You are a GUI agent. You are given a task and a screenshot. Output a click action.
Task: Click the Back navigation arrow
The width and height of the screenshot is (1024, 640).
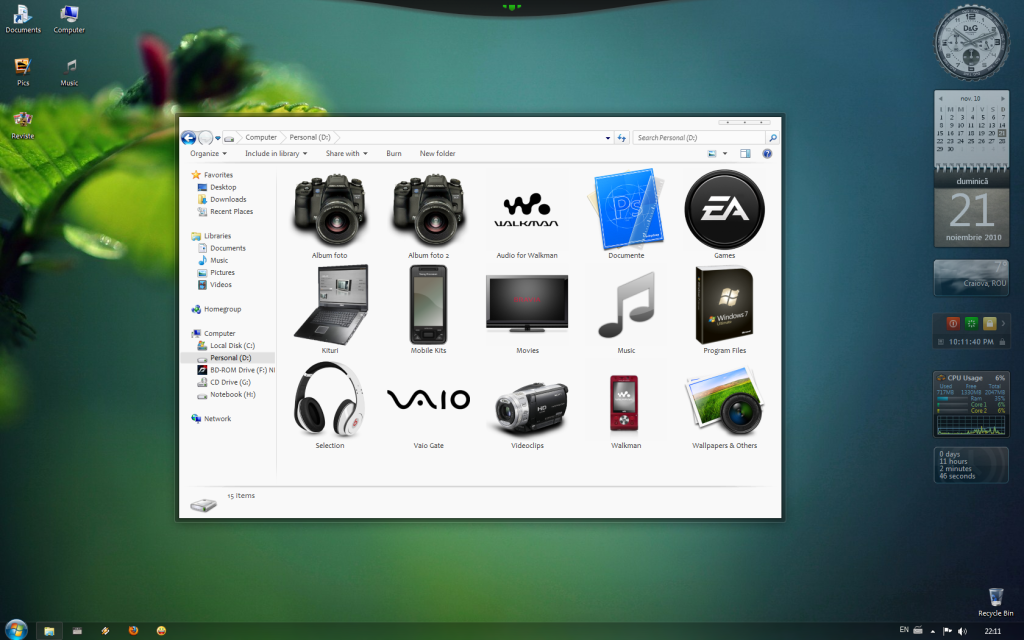pyautogui.click(x=188, y=138)
